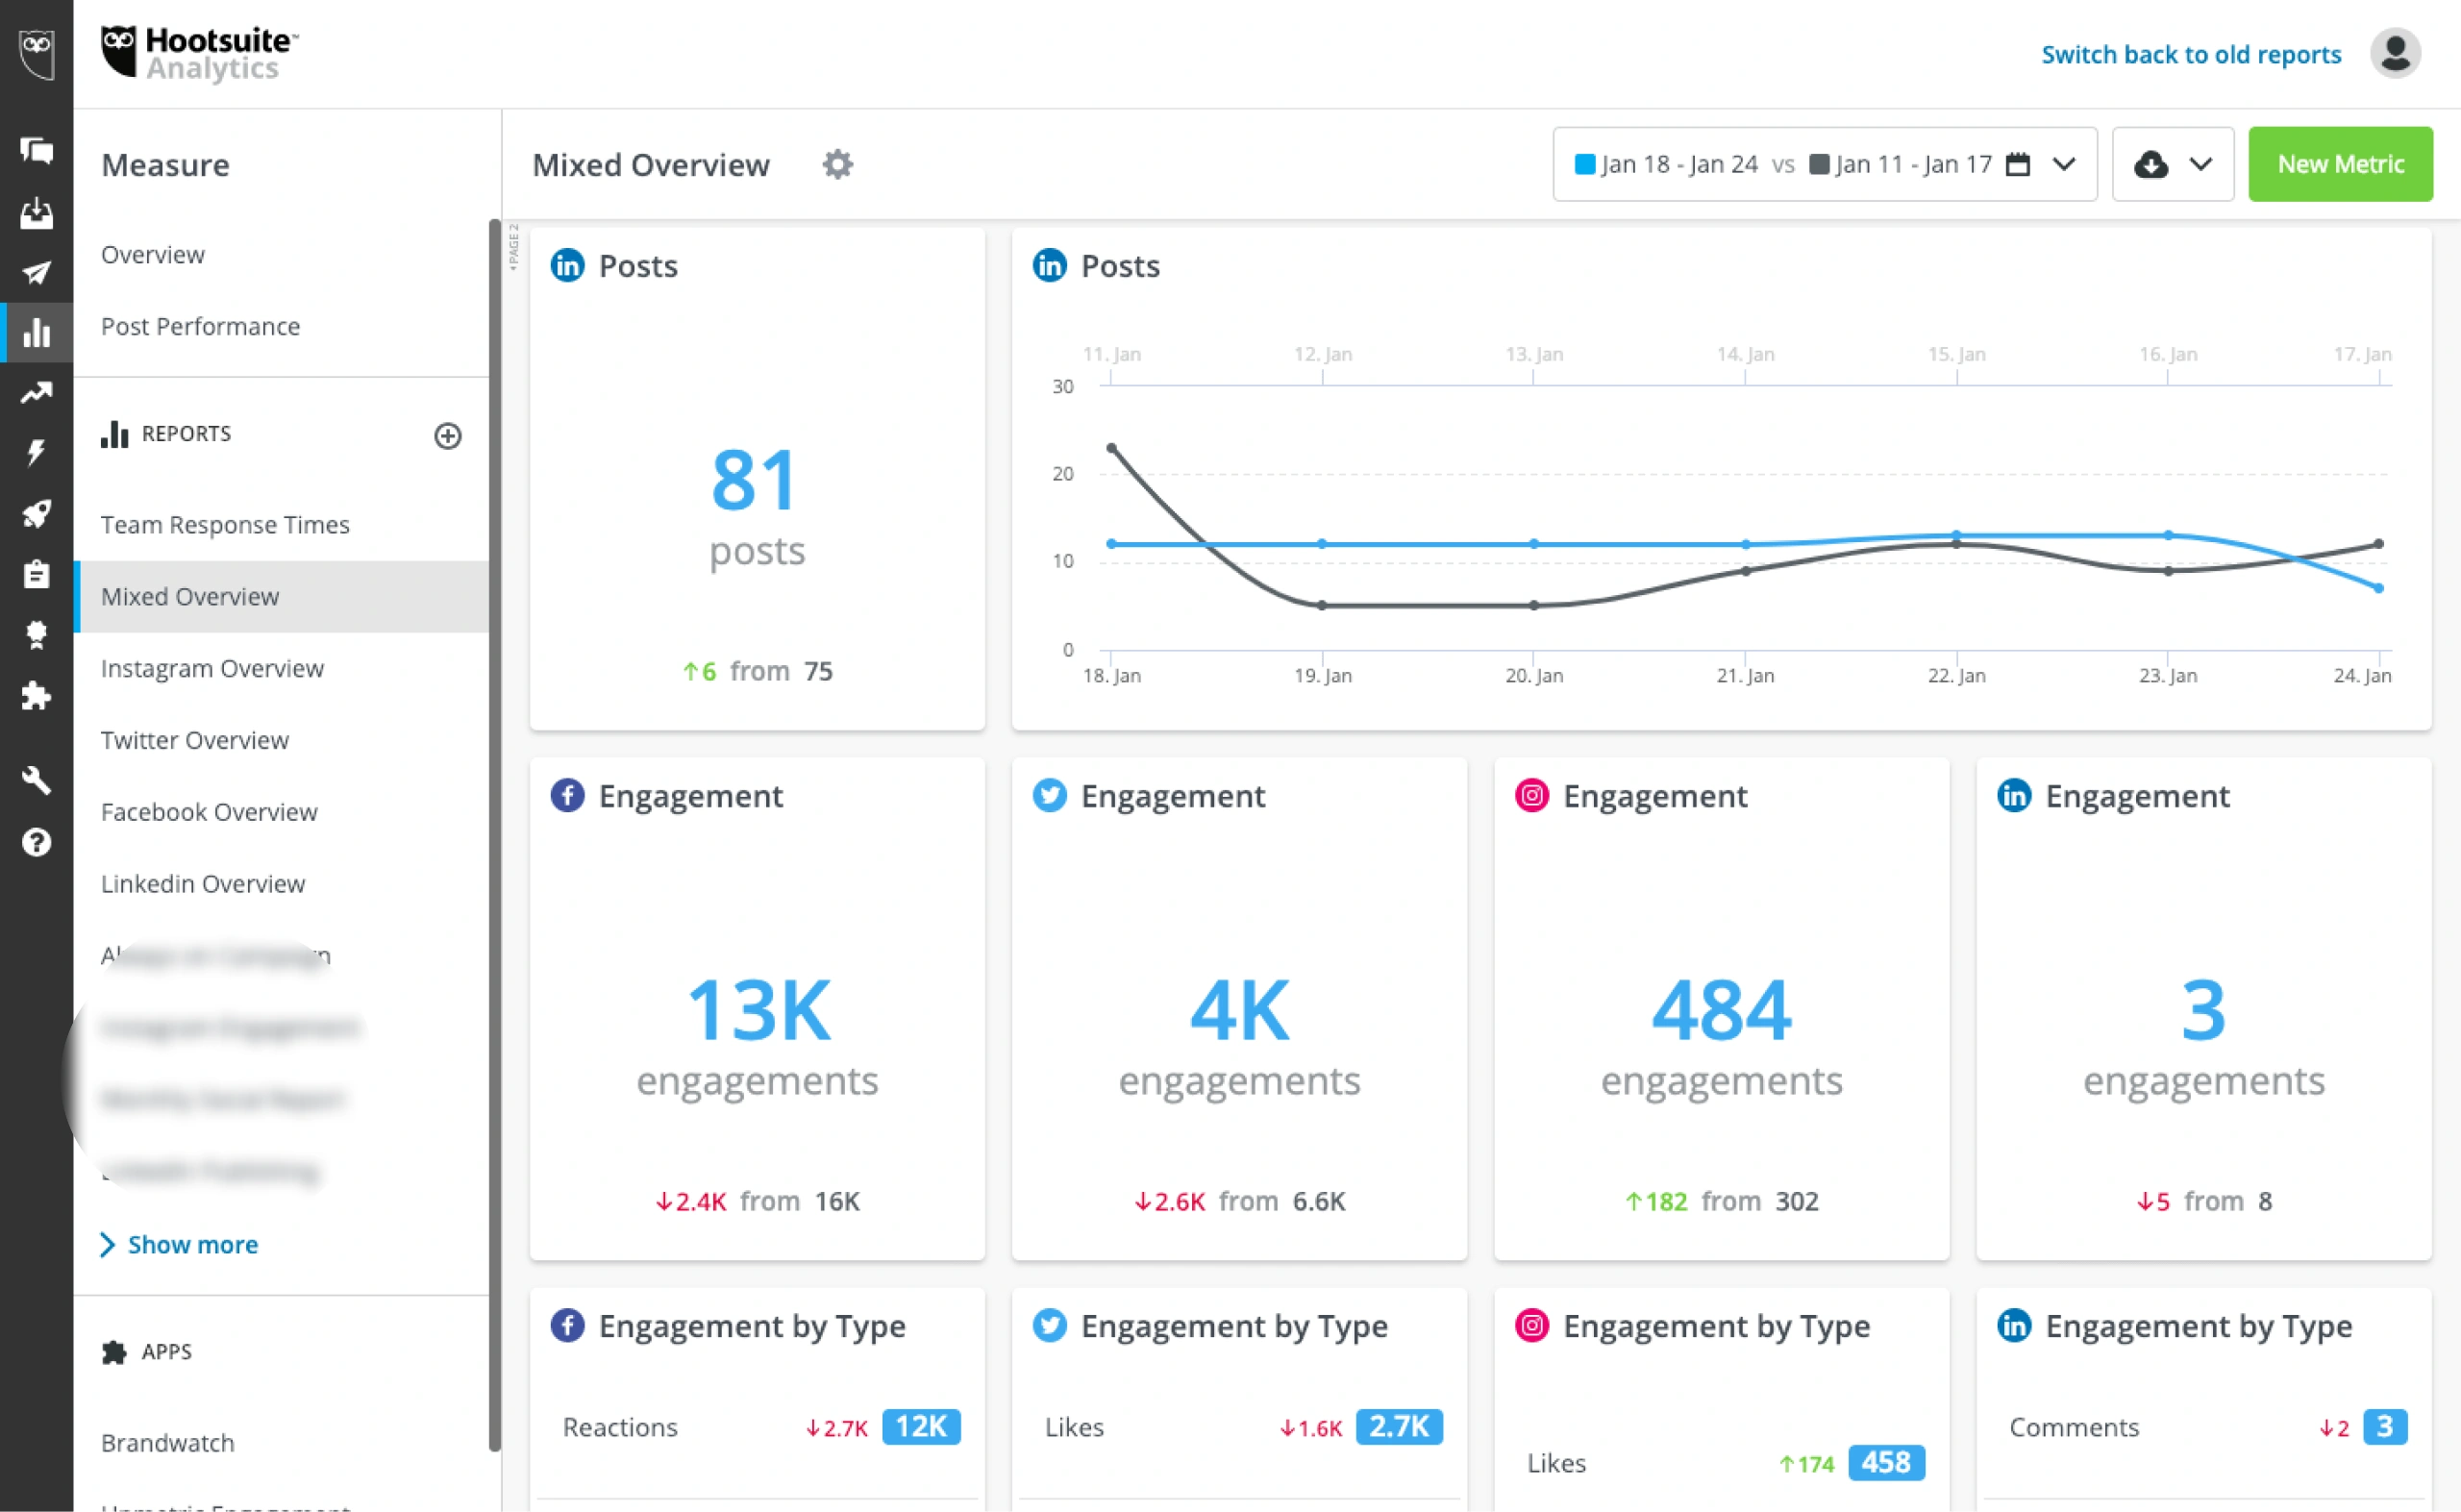Add a report using the plus icon
Viewport: 2461px width, 1512px height.
click(x=447, y=436)
